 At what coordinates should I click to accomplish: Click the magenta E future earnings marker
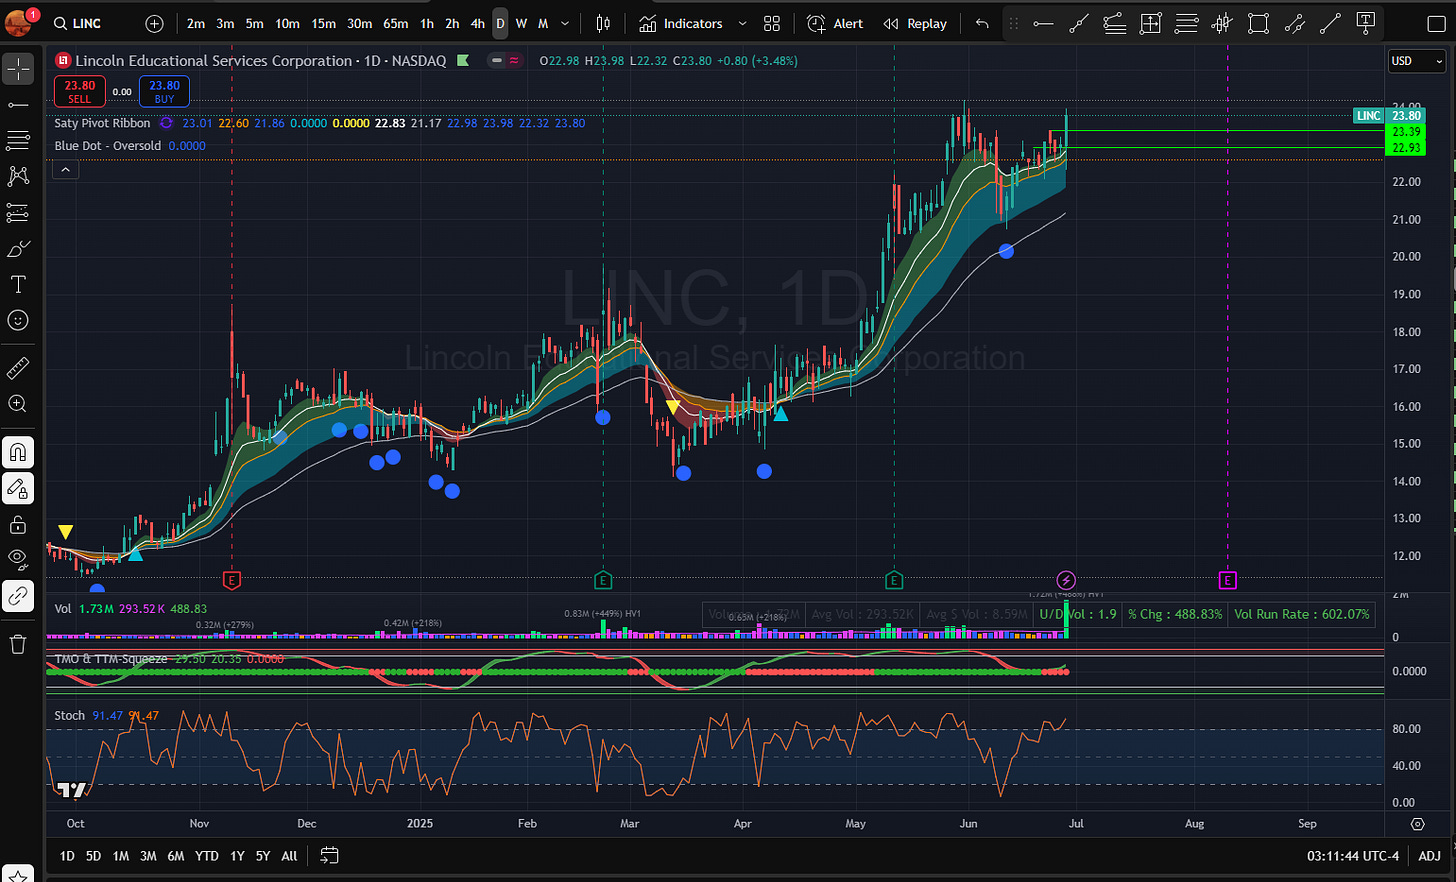point(1227,580)
